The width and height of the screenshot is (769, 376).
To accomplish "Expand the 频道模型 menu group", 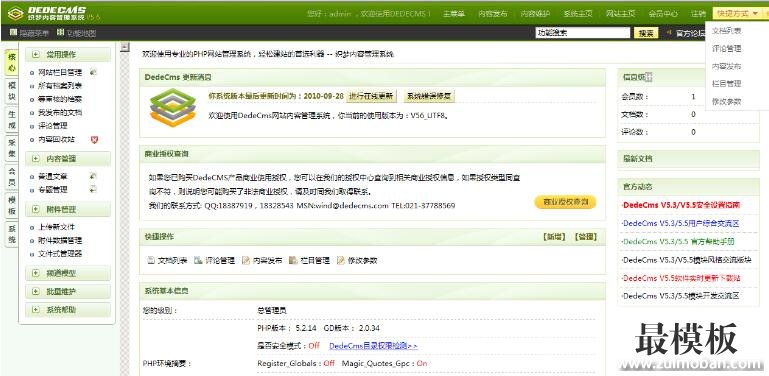I will click(68, 273).
